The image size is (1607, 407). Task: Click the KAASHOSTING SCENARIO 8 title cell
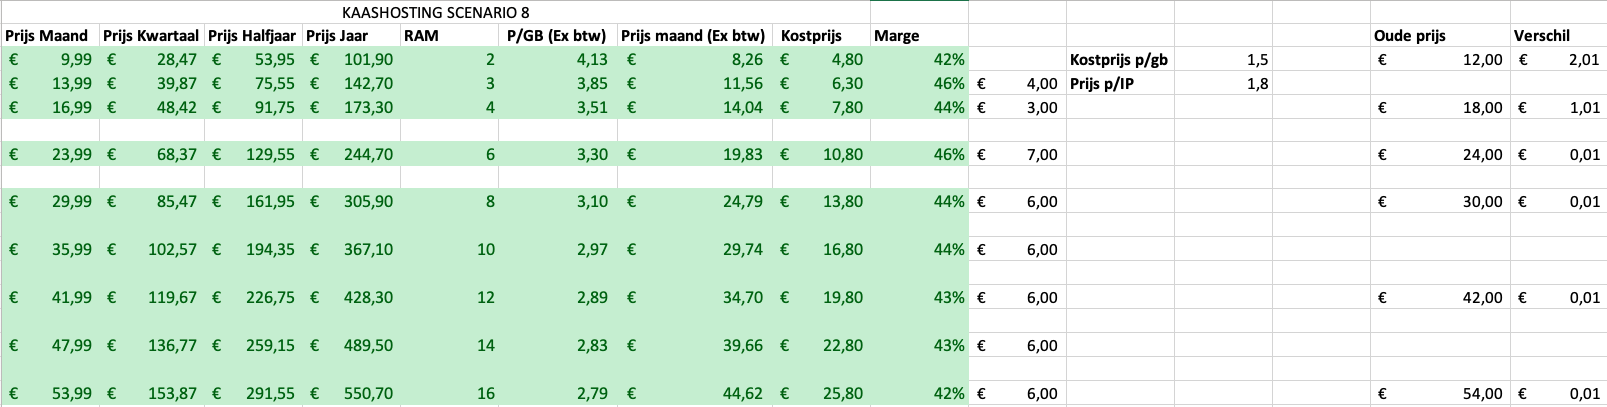tap(435, 12)
